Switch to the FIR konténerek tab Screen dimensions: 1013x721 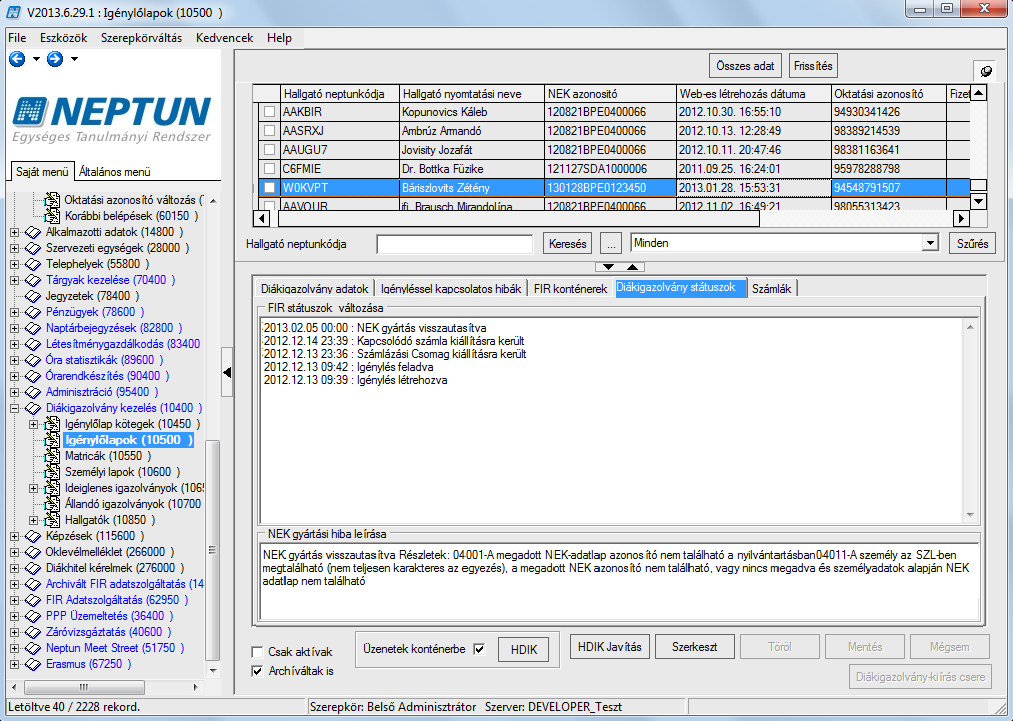pyautogui.click(x=570, y=289)
